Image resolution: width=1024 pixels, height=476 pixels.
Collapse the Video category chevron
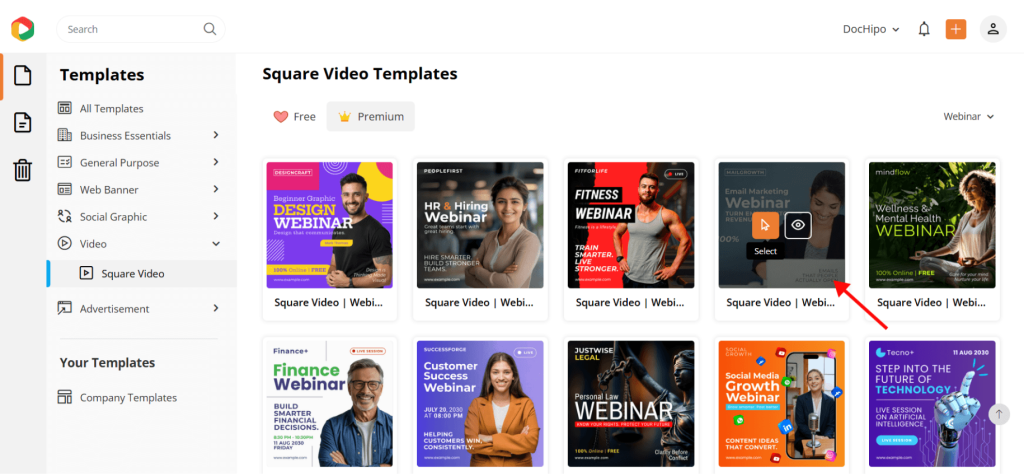[x=216, y=244]
